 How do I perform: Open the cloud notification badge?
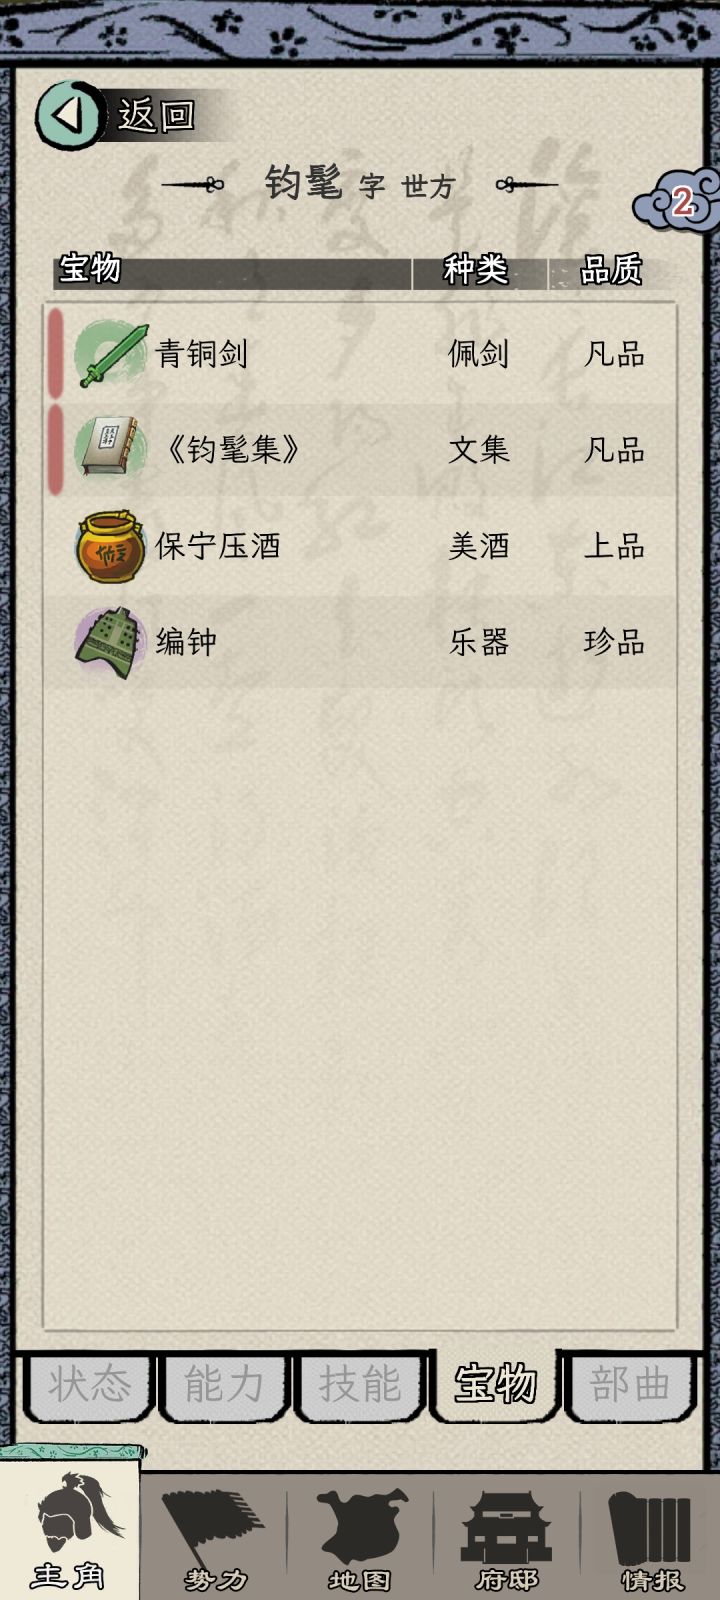pos(679,203)
